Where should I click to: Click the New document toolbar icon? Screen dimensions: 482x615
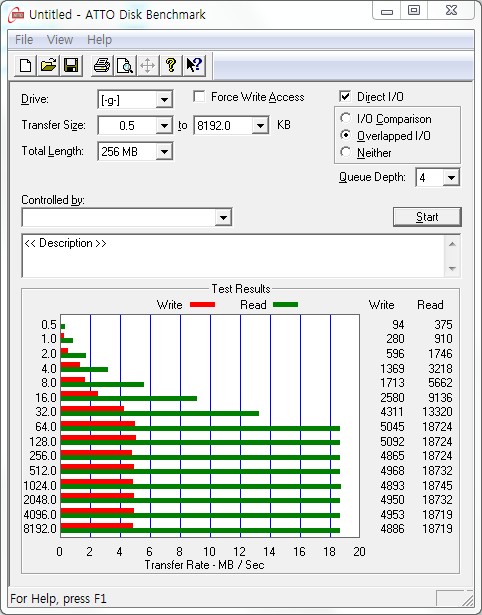(x=25, y=65)
